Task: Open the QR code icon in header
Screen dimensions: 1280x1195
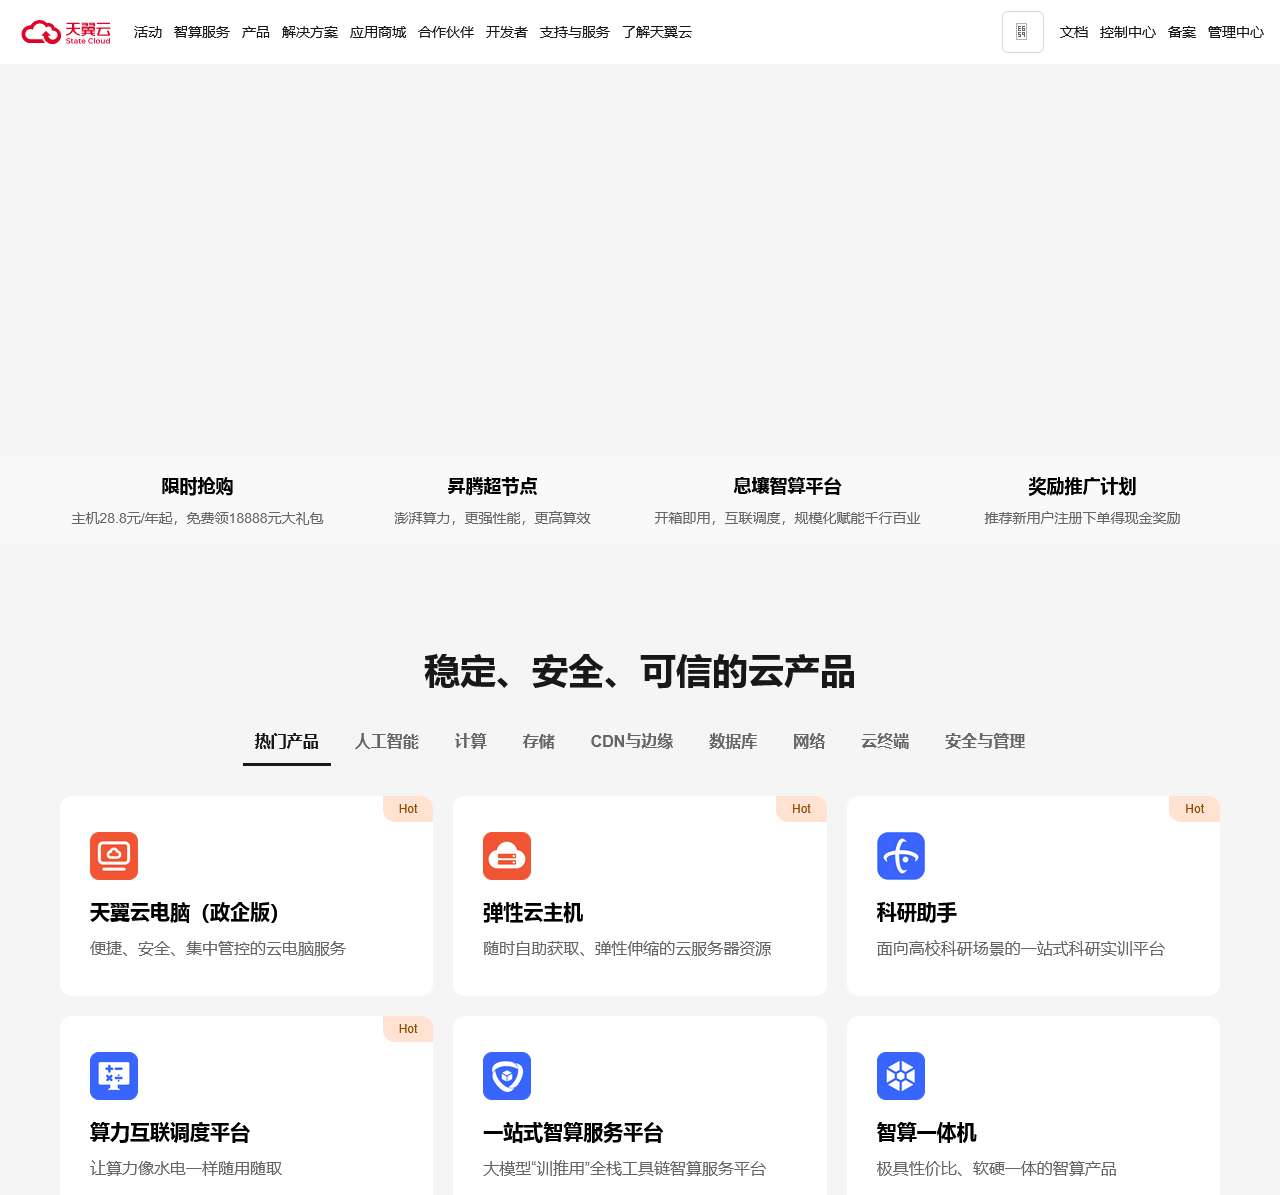Action: coord(1022,32)
